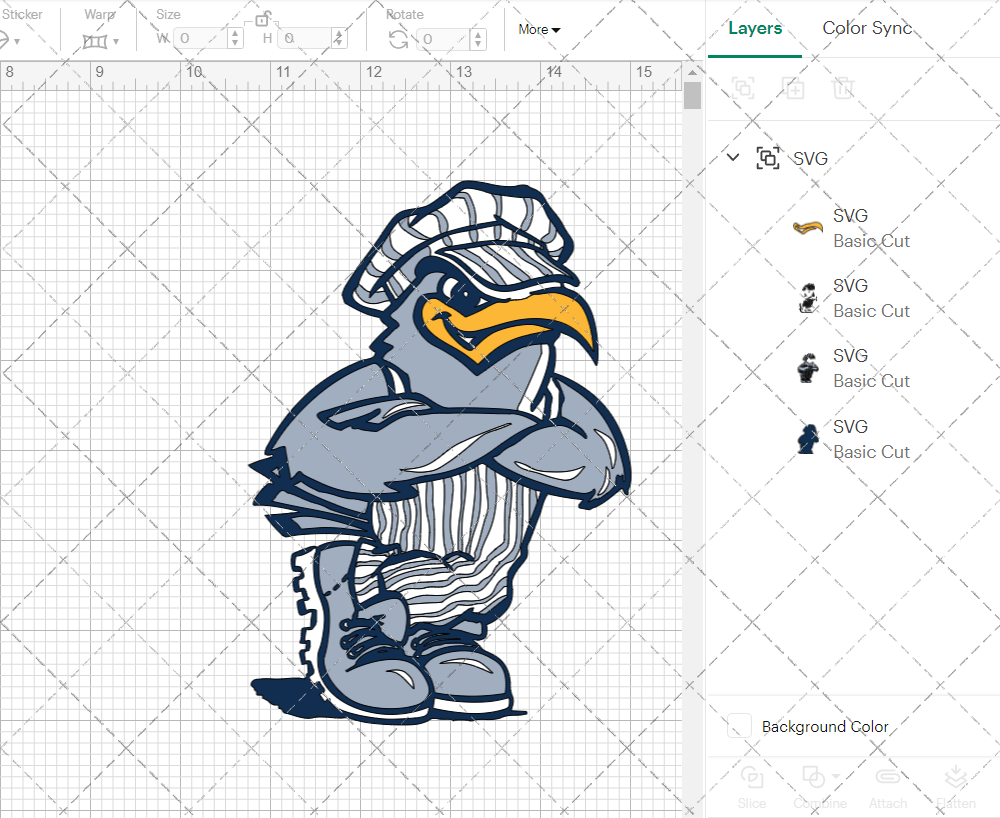Click the Width size input field
1000x818 pixels.
[x=201, y=38]
